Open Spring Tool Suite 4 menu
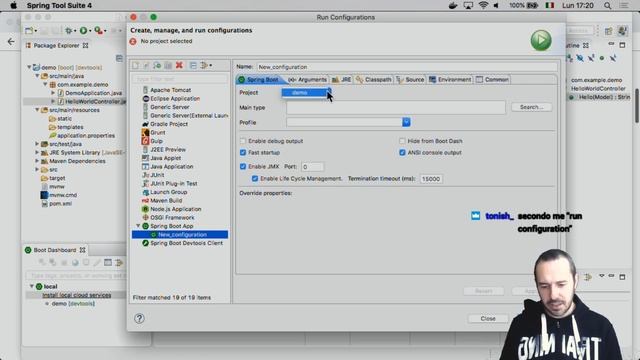Viewport: 640px width, 360px height. (59, 5)
